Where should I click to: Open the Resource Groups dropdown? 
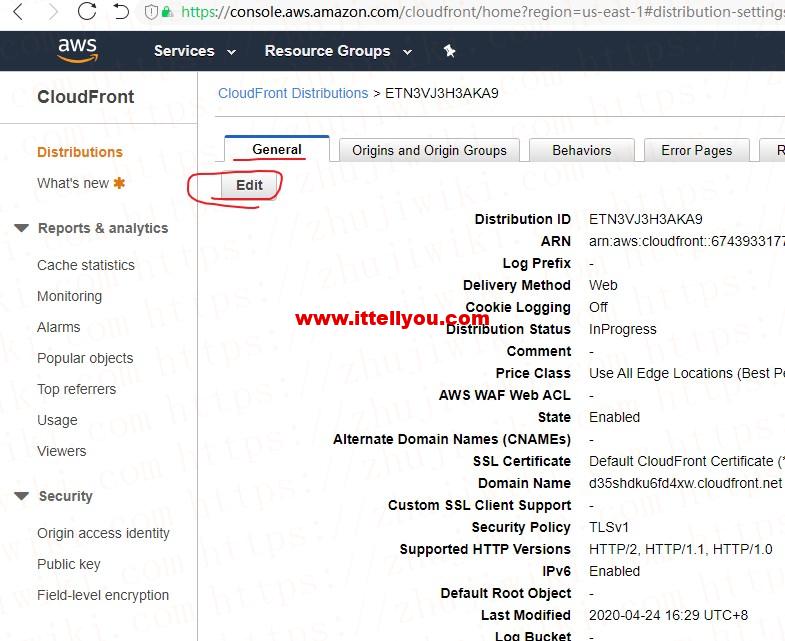338,51
